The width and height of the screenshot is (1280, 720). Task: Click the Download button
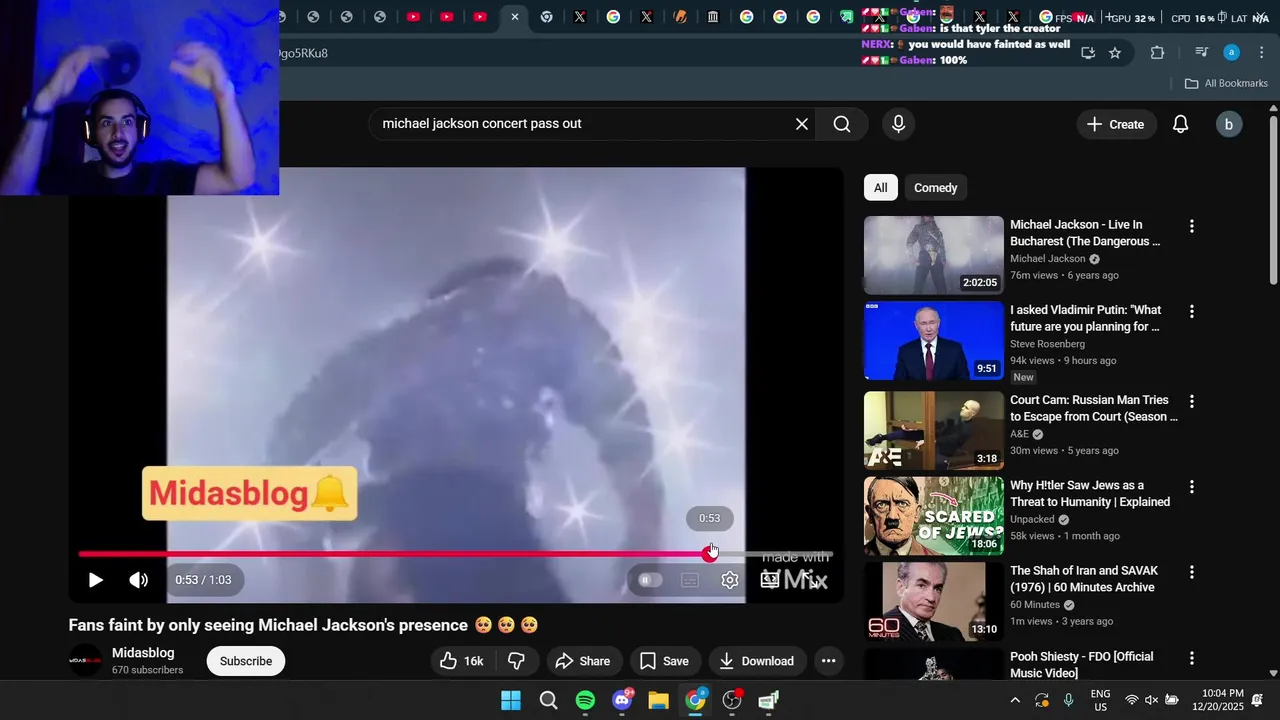point(756,661)
